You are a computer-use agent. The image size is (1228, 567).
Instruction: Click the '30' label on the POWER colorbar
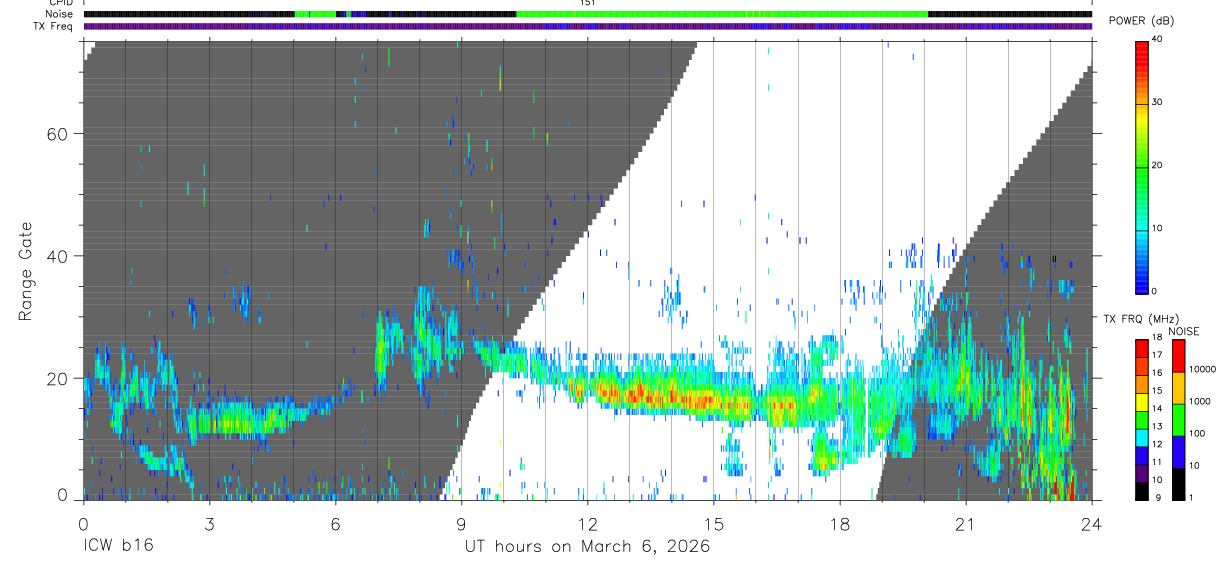point(1158,103)
